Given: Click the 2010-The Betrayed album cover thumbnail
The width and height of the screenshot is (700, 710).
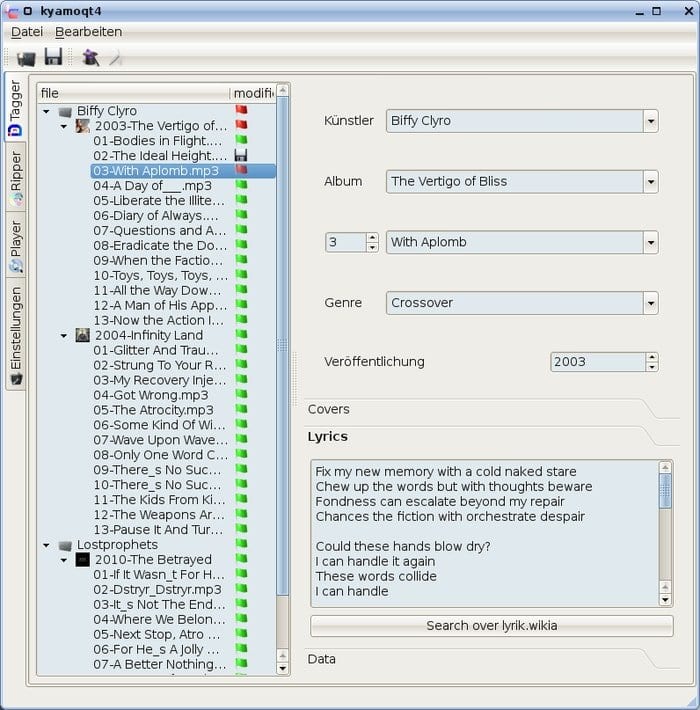Looking at the screenshot, I should (82, 560).
